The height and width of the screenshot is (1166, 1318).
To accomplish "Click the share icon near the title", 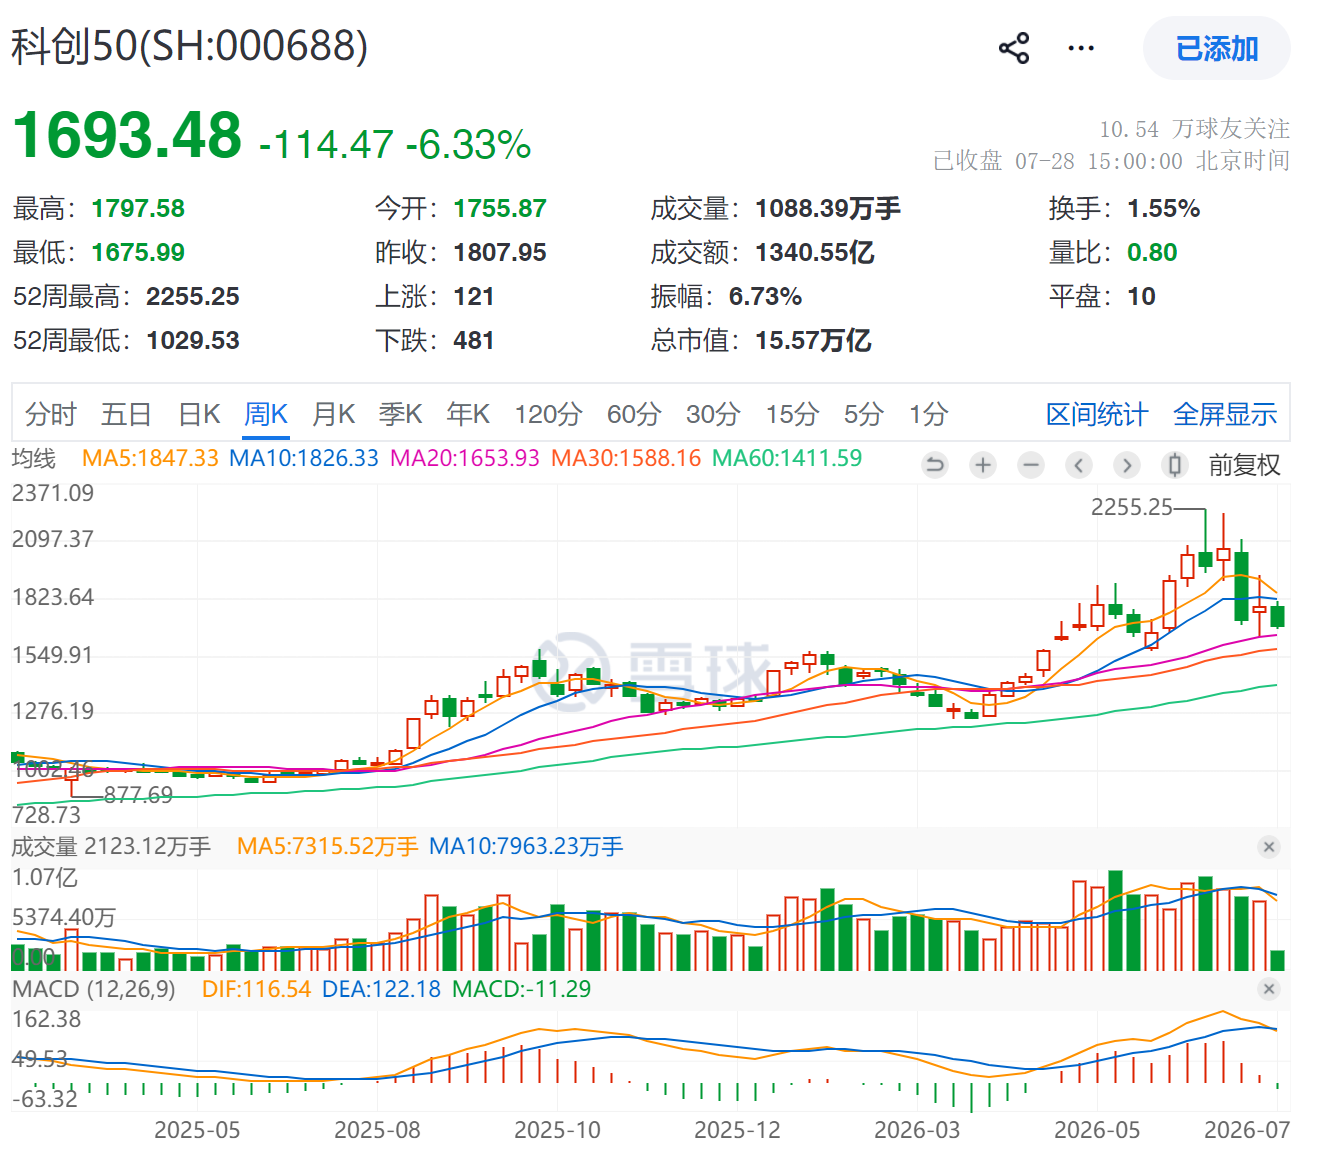I will pyautogui.click(x=1014, y=48).
